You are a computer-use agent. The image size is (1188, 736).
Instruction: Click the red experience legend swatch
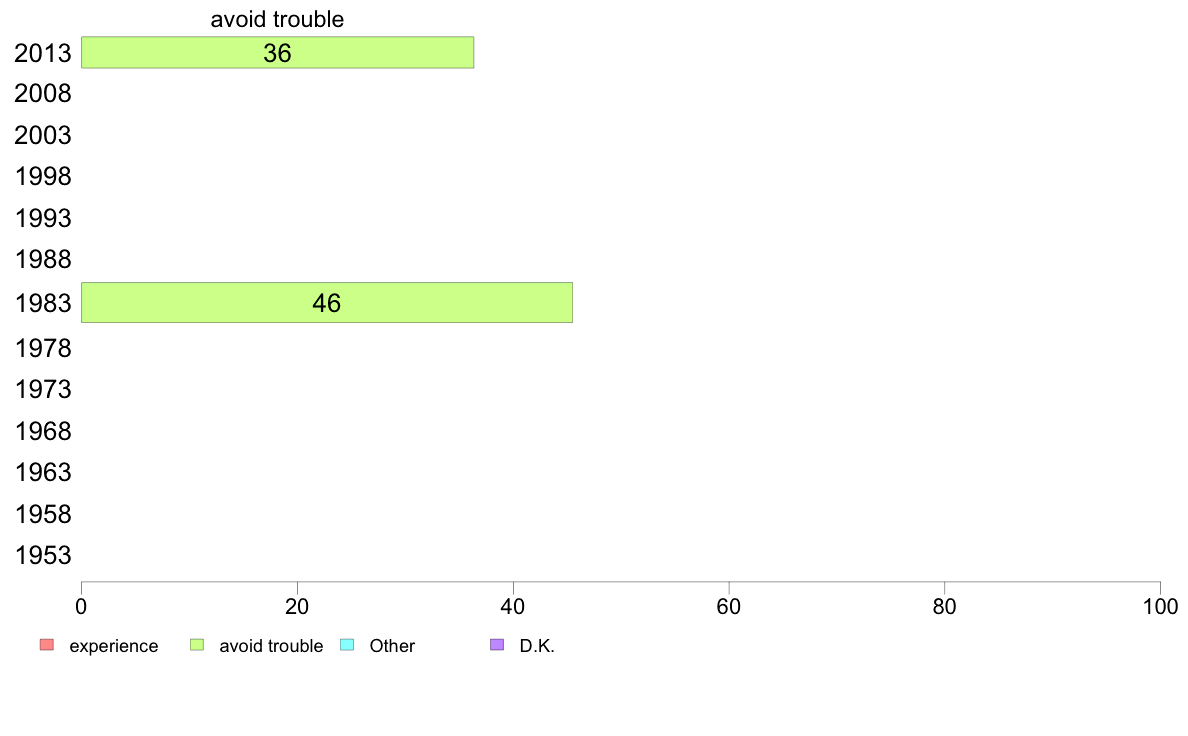[x=47, y=645]
